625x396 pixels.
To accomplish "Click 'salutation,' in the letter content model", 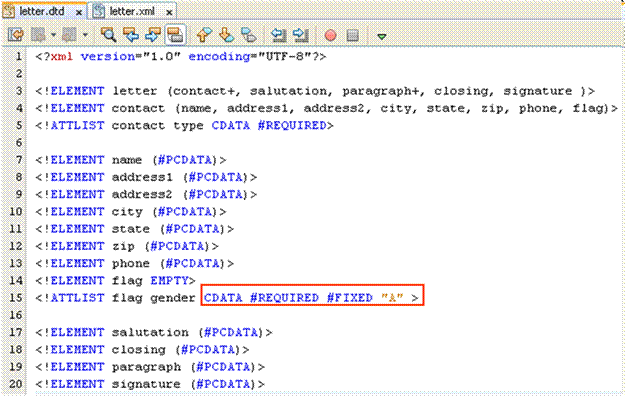I will 291,91.
